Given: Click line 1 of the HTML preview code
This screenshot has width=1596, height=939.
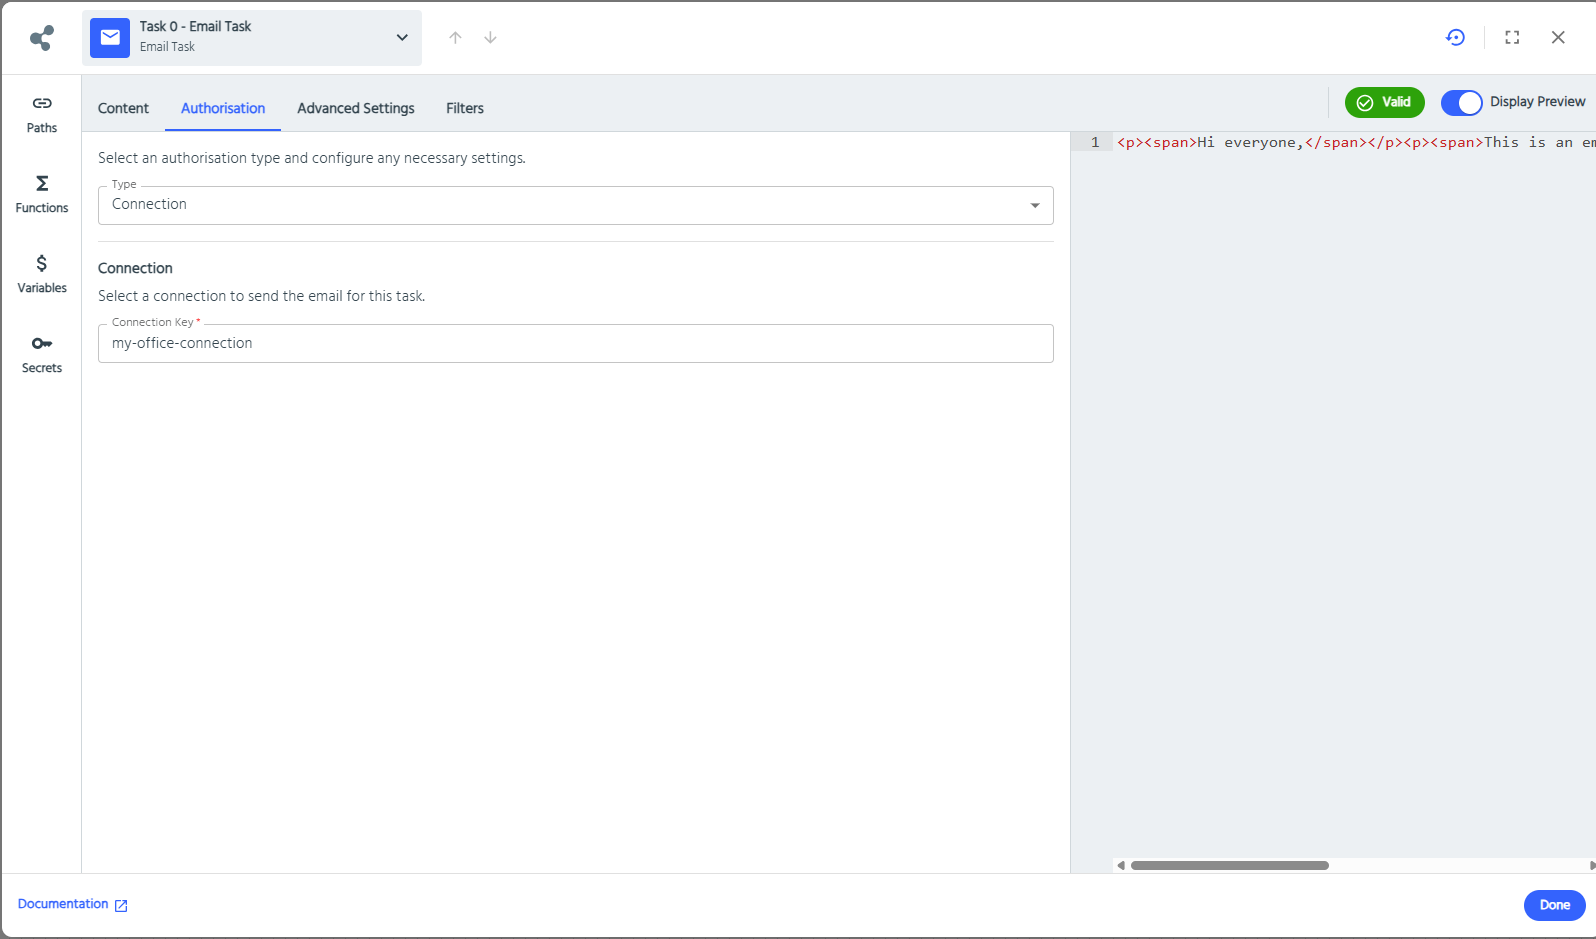Looking at the screenshot, I should (x=1355, y=142).
